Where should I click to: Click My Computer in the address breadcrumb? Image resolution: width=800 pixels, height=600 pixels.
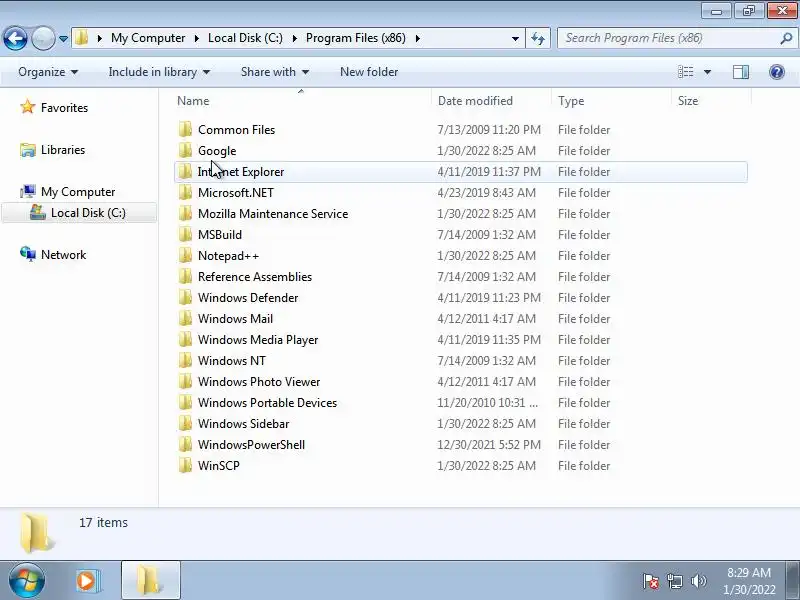(148, 38)
